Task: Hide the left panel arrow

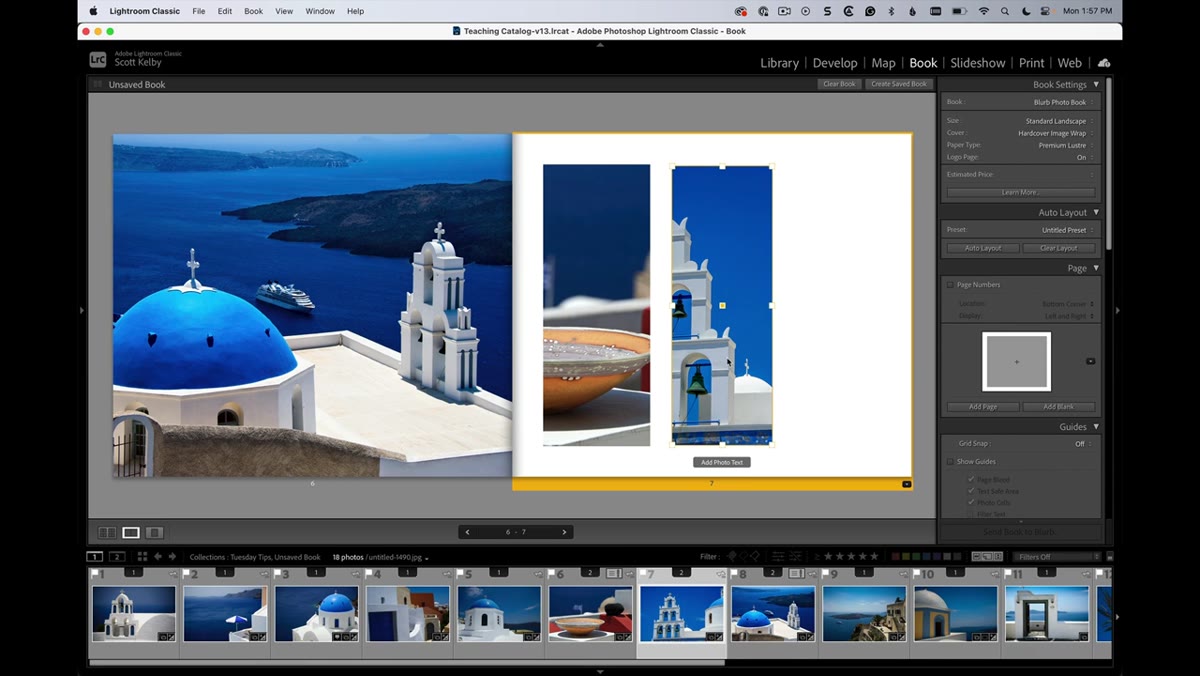Action: (x=82, y=311)
